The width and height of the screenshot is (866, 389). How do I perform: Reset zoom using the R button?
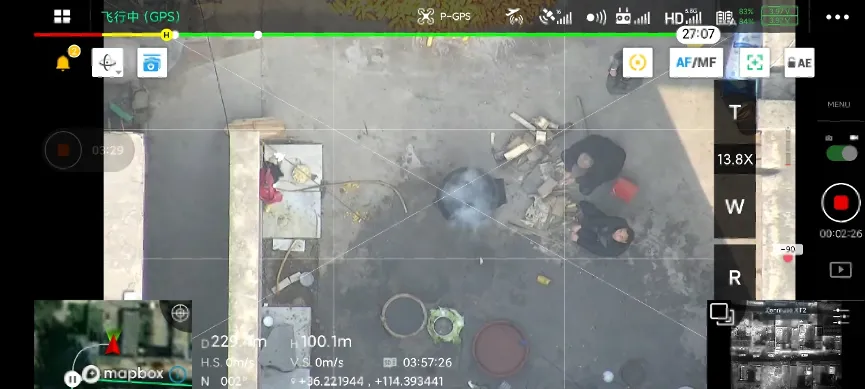[735, 277]
